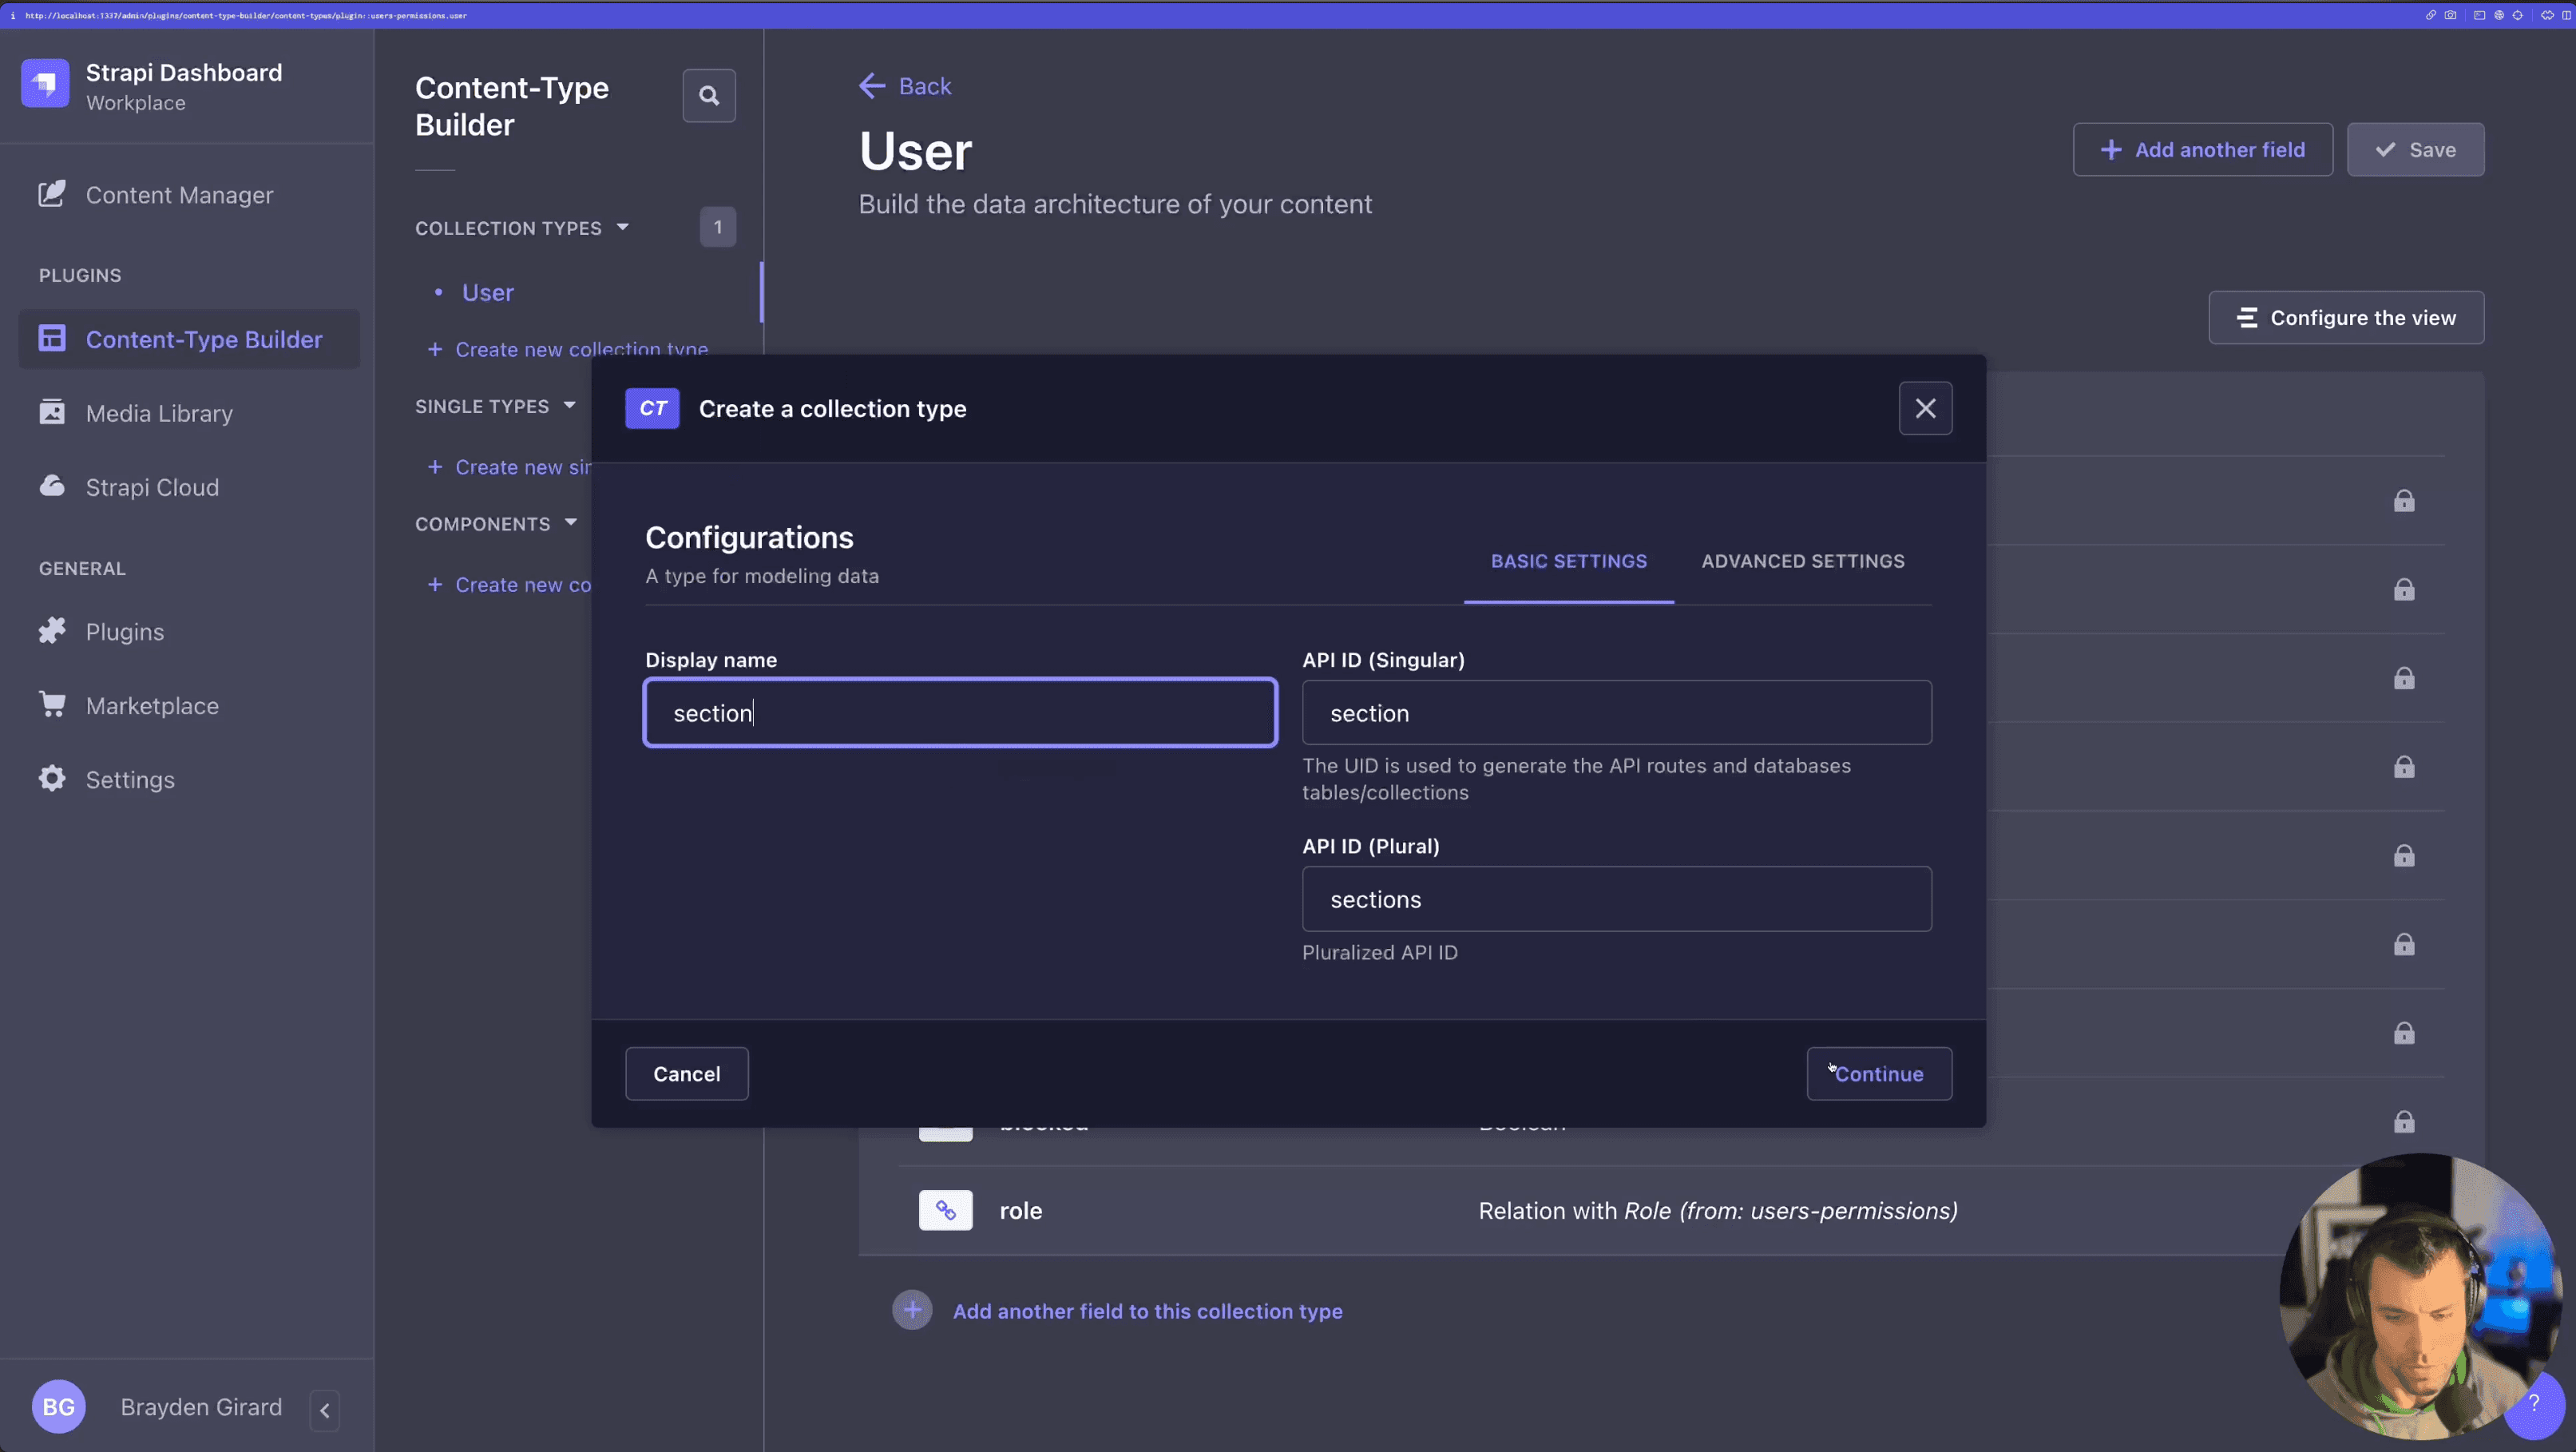Open the help question mark button
Viewport: 2576px width, 1452px height.
tap(2533, 1404)
